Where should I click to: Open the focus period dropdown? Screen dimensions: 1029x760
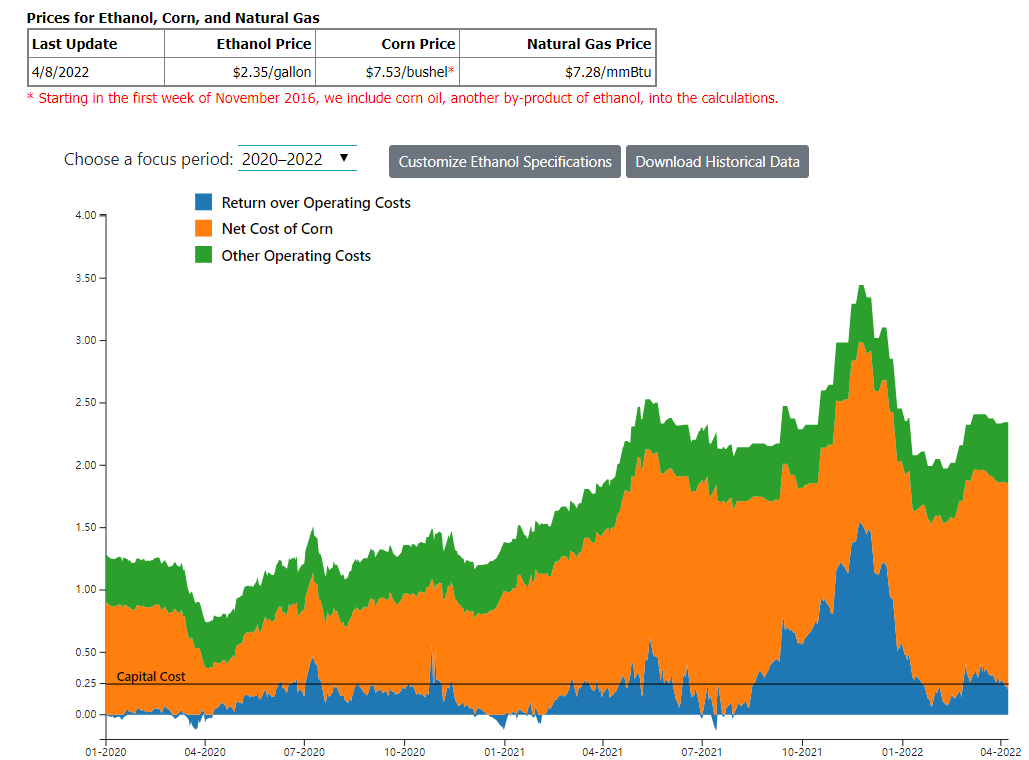point(297,159)
